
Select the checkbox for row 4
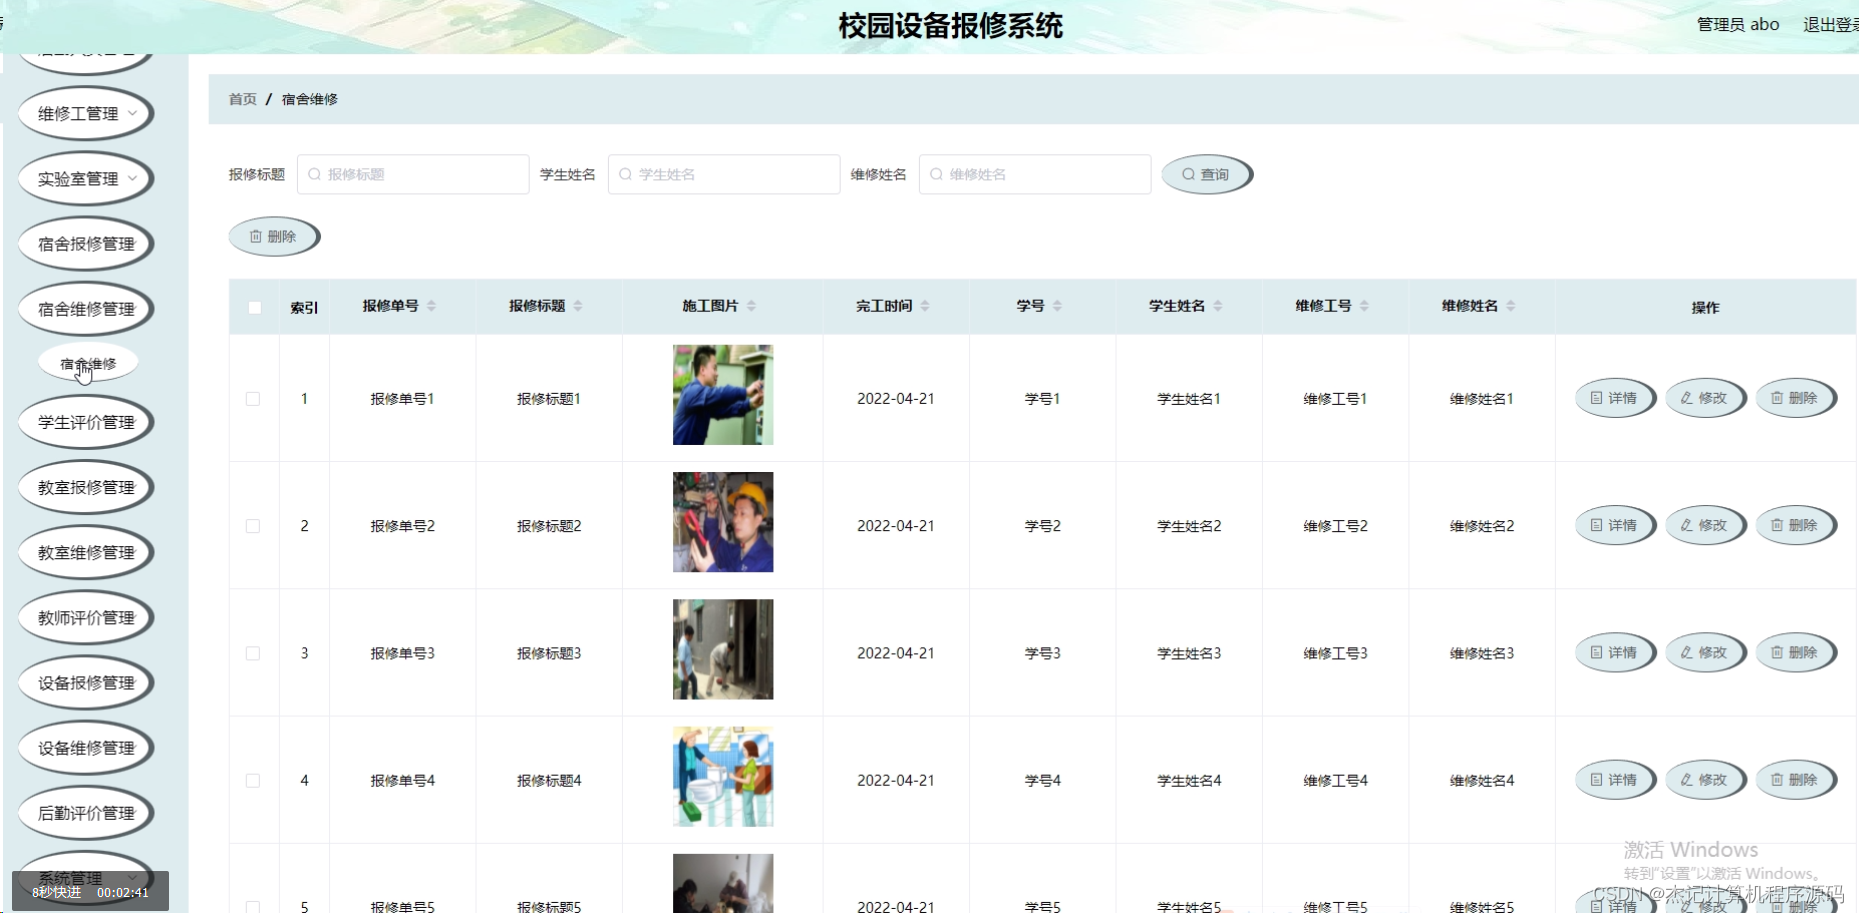tap(253, 781)
